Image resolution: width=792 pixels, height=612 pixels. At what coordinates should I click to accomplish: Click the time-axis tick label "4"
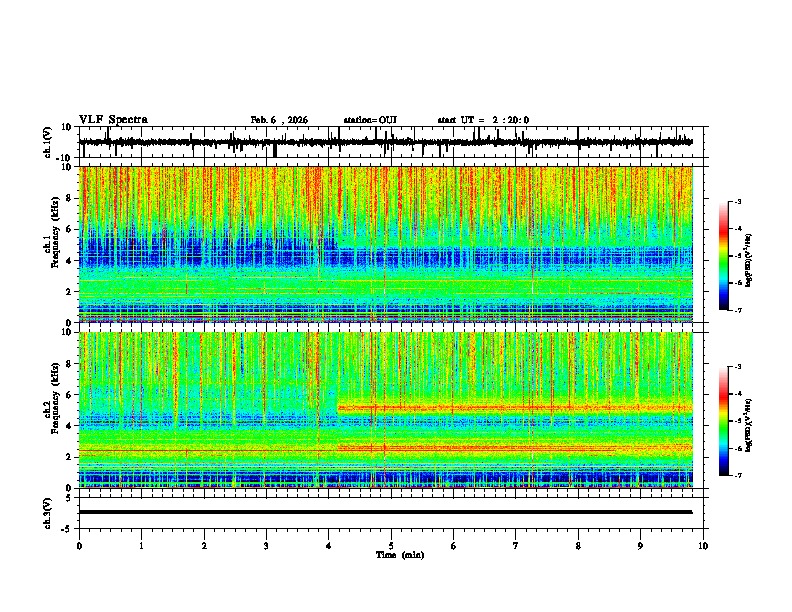(x=328, y=546)
